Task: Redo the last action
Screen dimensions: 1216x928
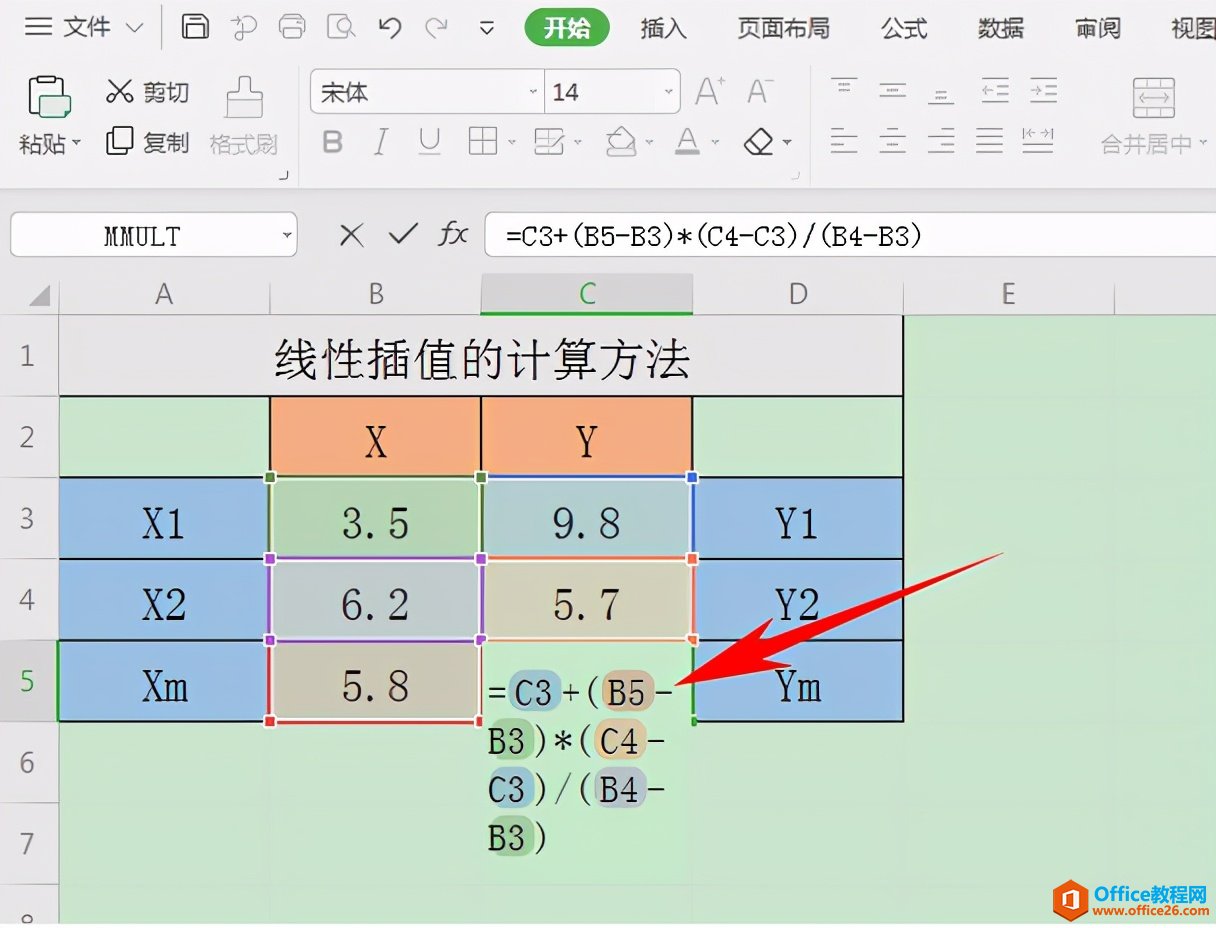Action: click(436, 28)
